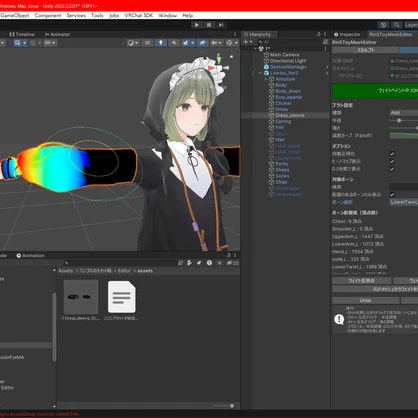
Task: Open the VRChat SDK menu
Action: point(139,15)
